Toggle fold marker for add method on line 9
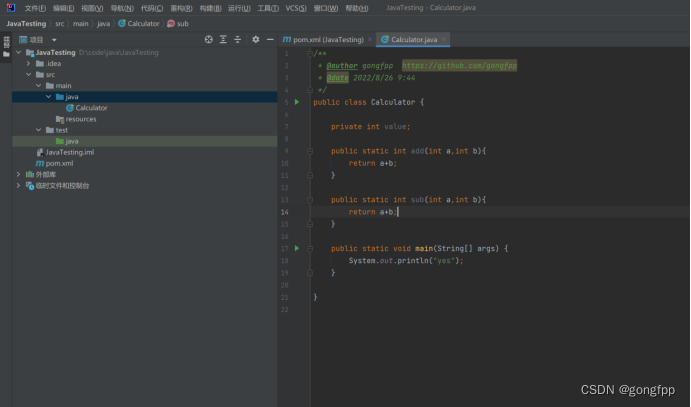691x407 pixels. [310, 151]
